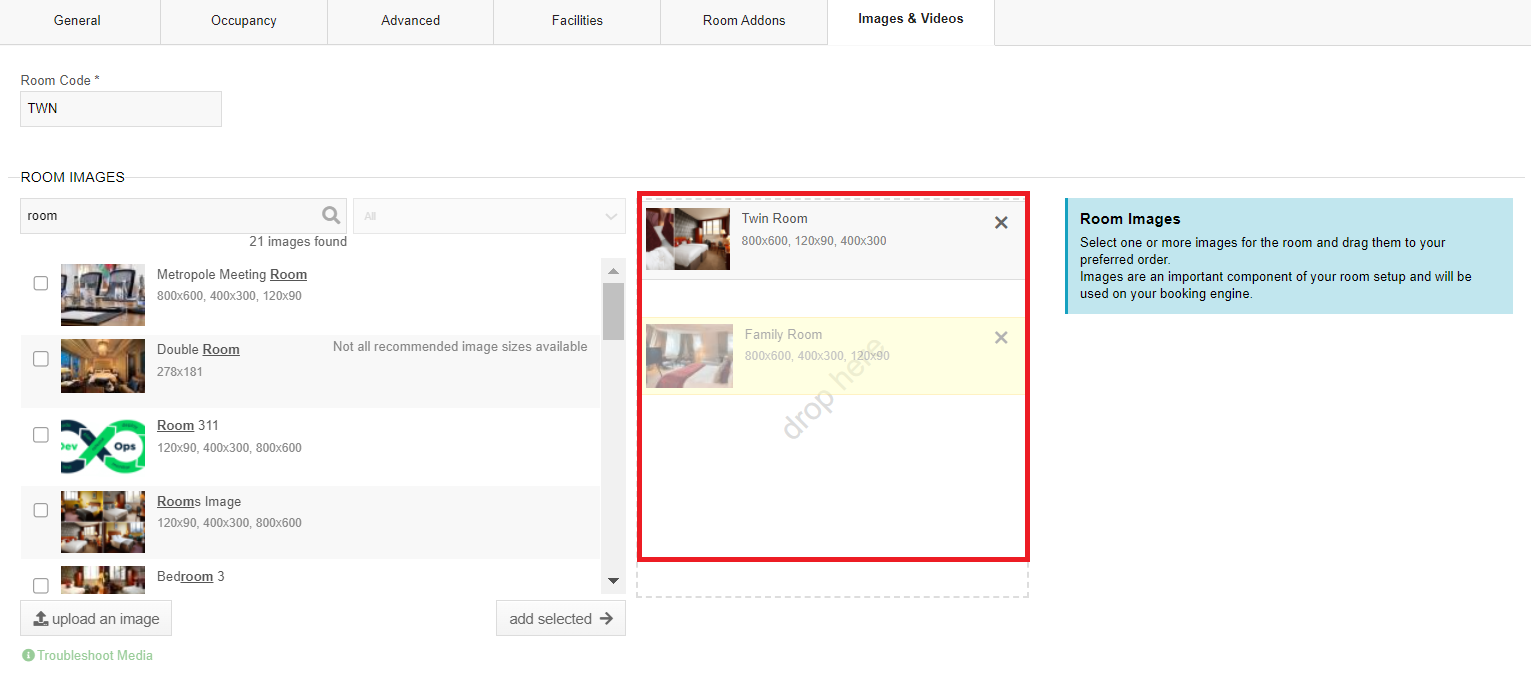Click the Room Code input field

tap(121, 109)
